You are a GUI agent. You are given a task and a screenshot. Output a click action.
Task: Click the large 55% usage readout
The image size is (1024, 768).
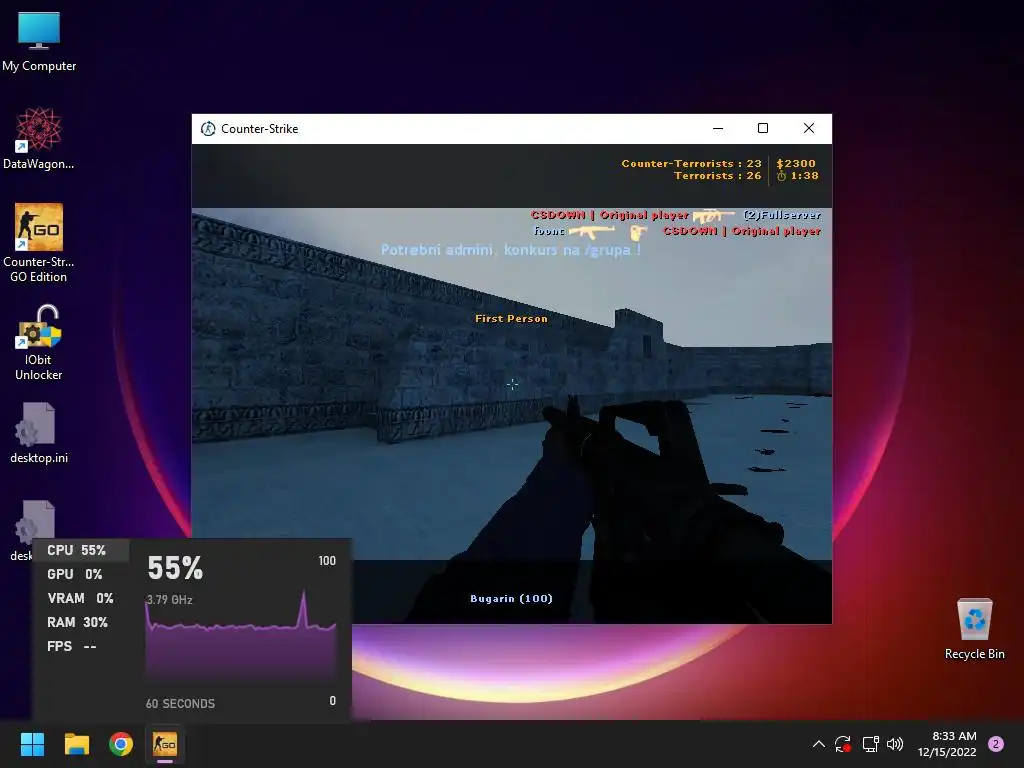click(175, 568)
